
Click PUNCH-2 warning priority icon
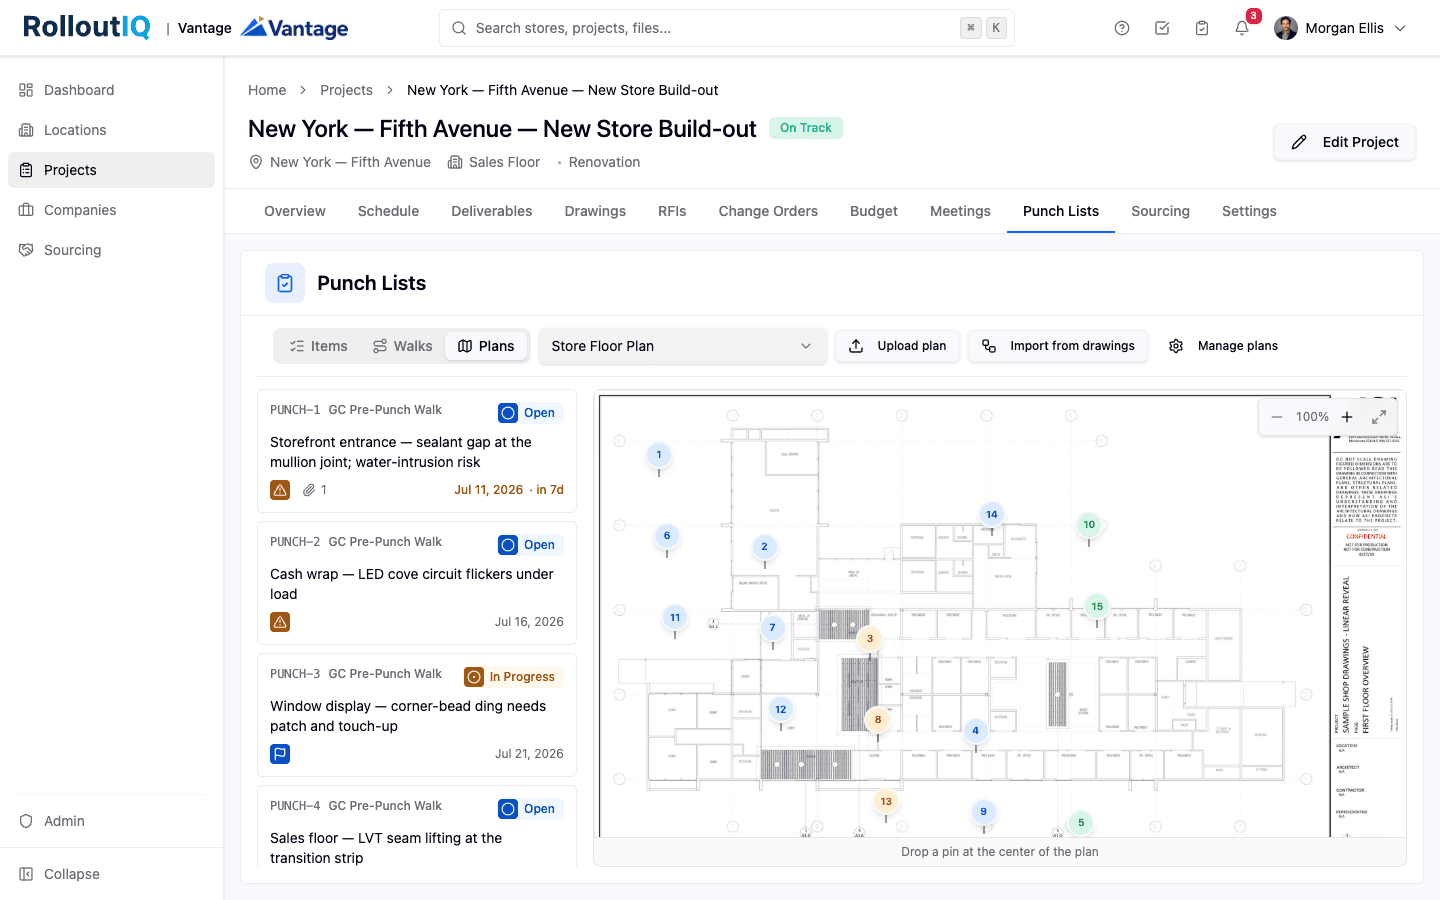coord(280,622)
